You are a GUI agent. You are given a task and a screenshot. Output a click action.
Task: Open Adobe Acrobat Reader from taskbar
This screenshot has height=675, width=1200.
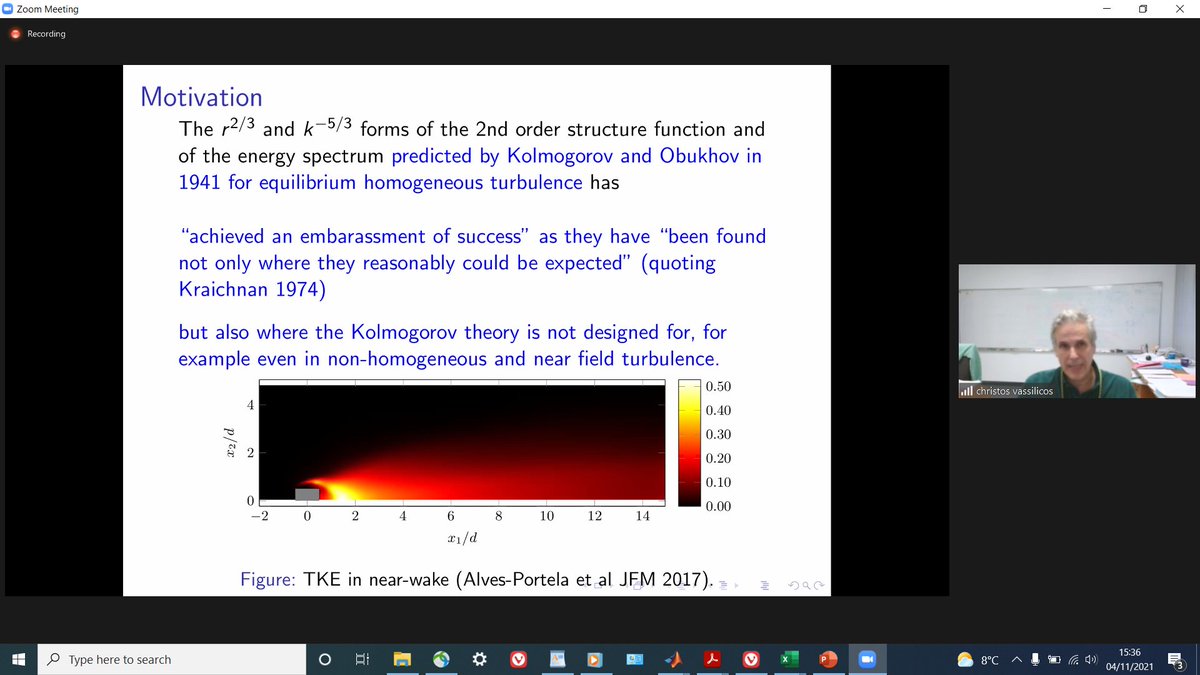coord(713,659)
